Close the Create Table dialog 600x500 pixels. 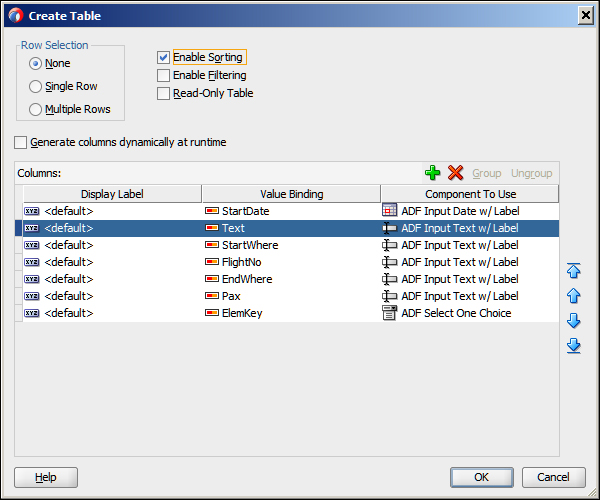click(585, 15)
